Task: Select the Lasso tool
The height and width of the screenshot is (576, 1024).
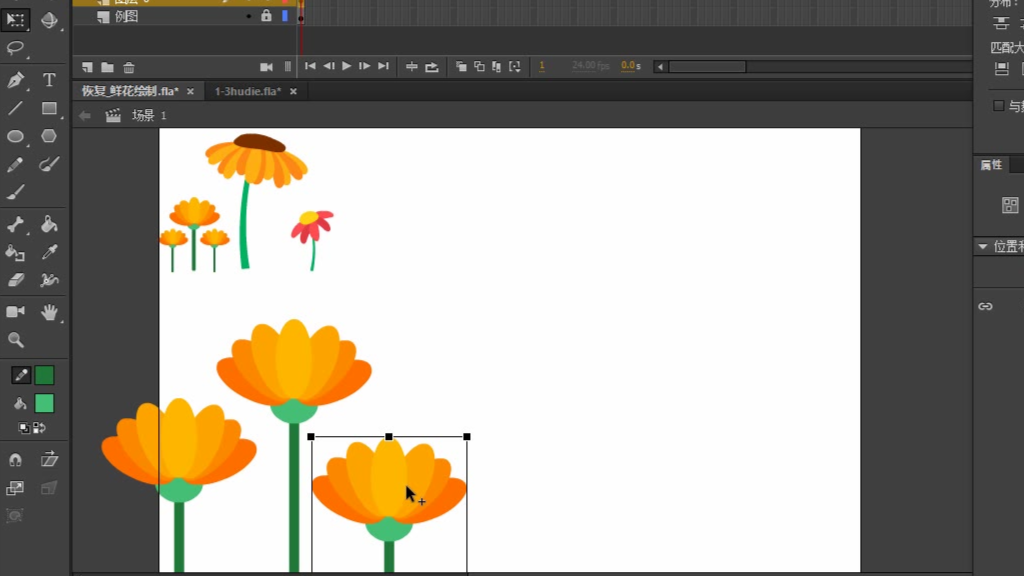Action: [16, 48]
